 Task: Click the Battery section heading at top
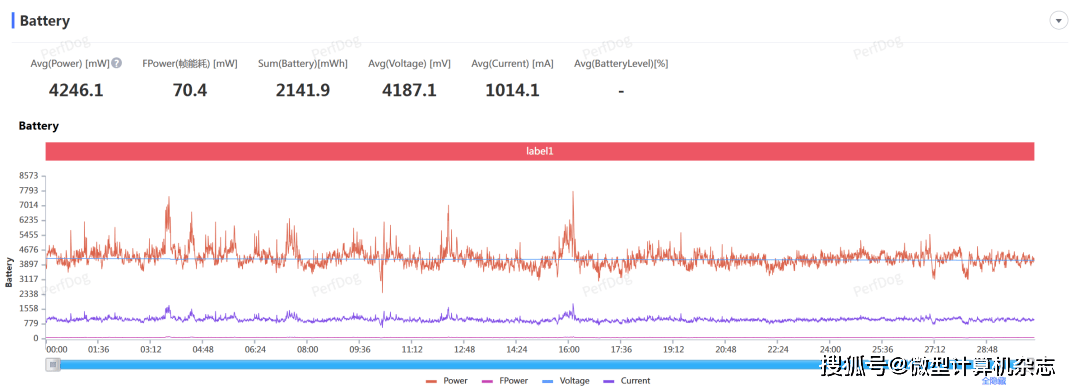pos(45,21)
